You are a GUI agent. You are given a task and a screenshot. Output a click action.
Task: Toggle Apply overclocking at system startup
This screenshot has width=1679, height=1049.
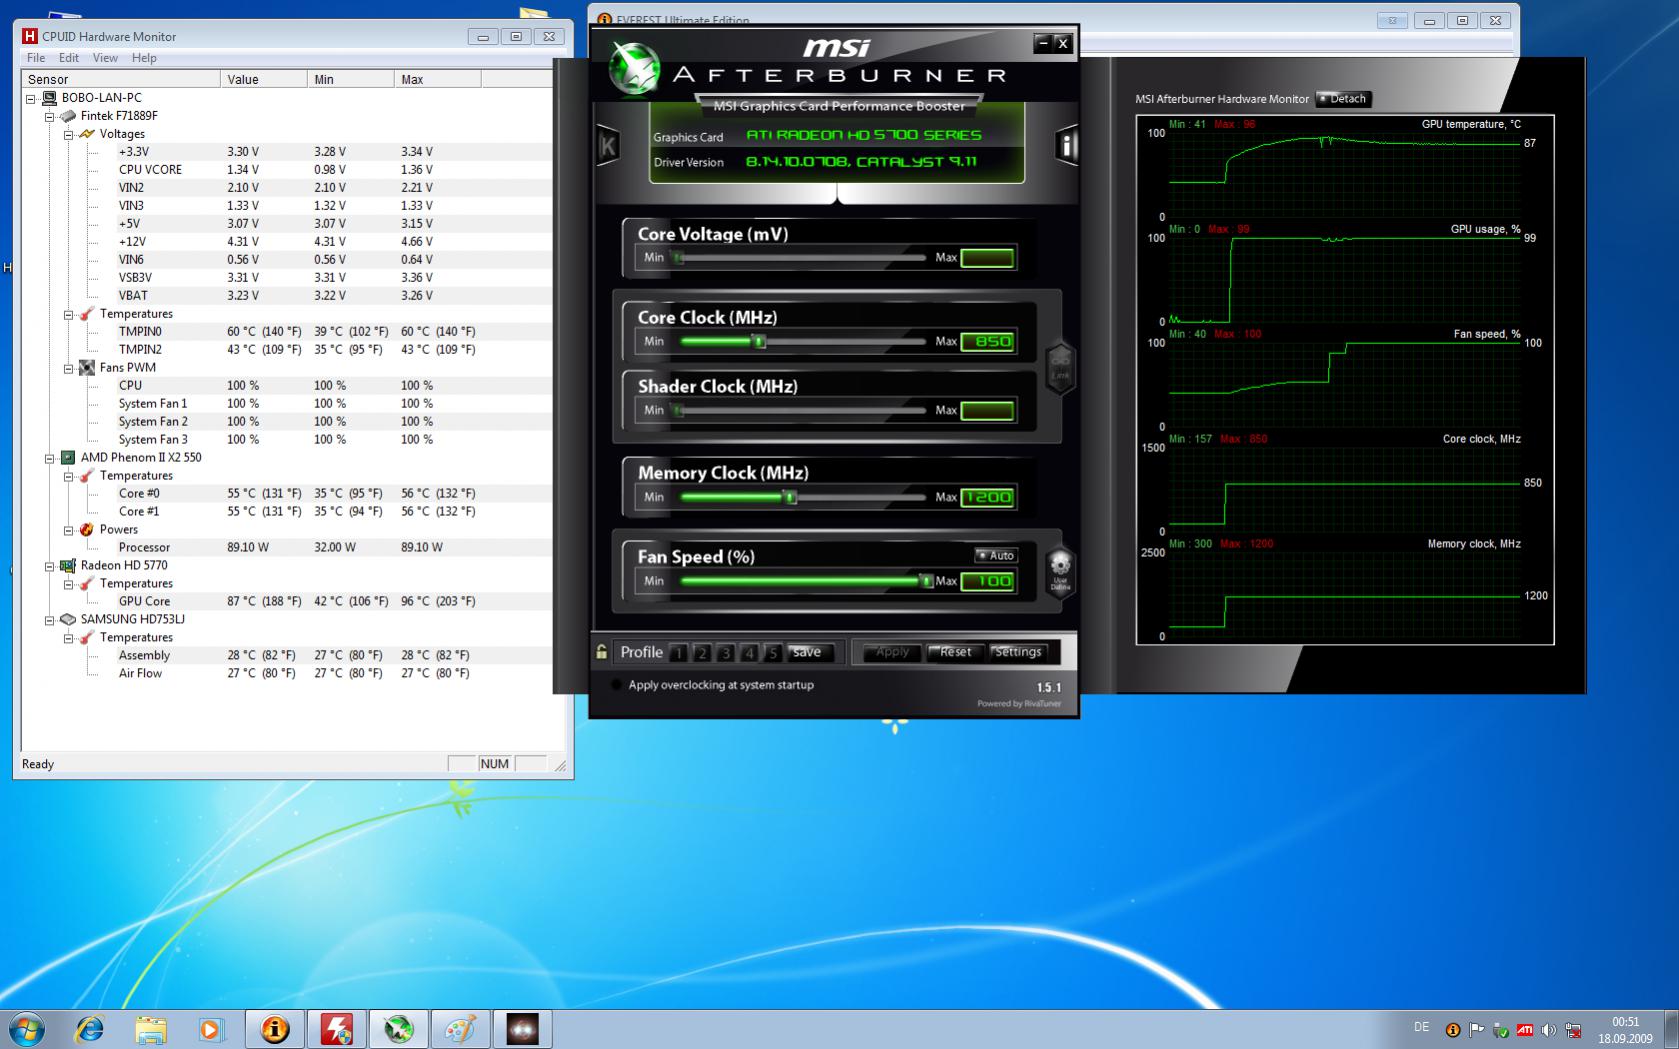coord(616,686)
